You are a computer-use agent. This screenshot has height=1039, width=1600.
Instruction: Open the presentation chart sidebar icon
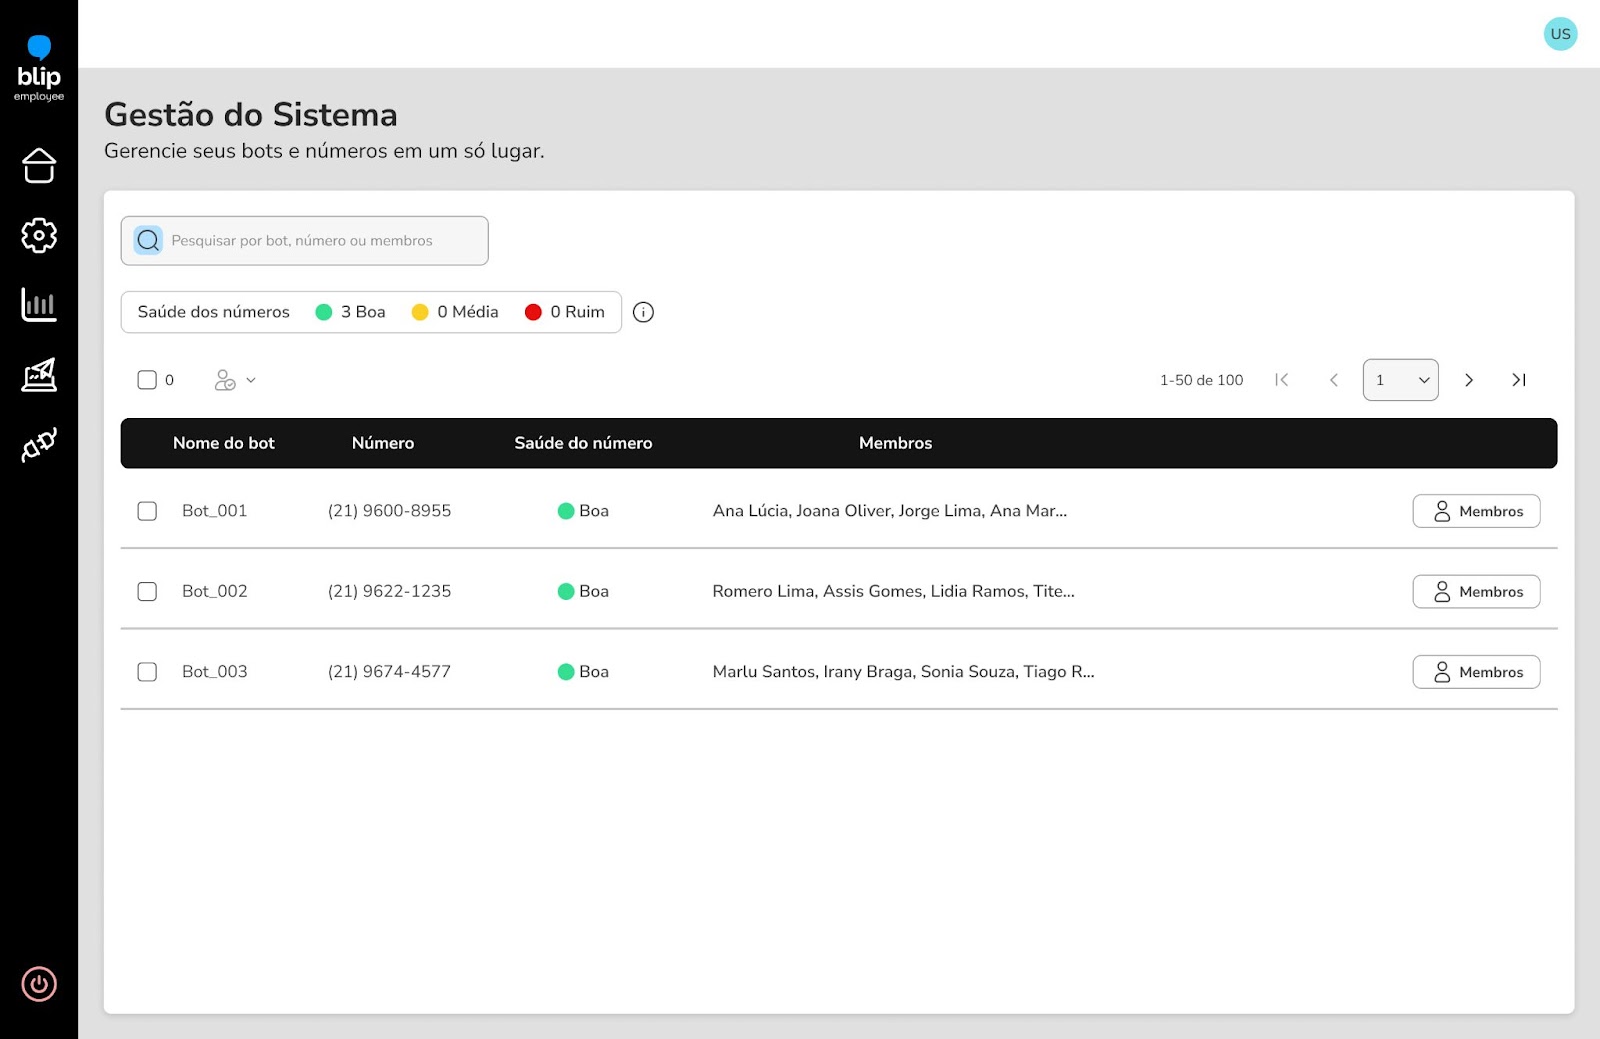(x=39, y=375)
